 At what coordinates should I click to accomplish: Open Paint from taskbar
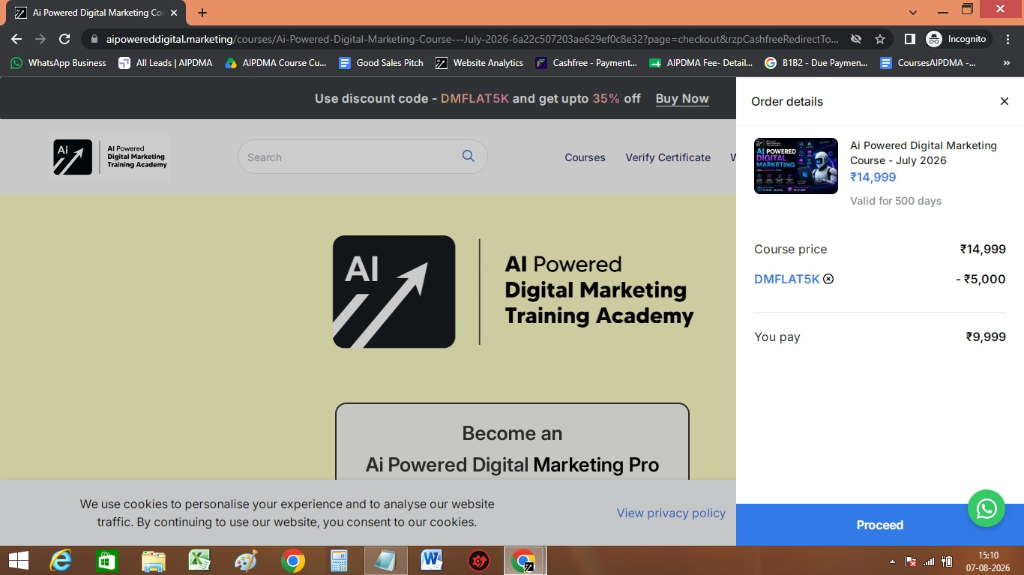[246, 561]
